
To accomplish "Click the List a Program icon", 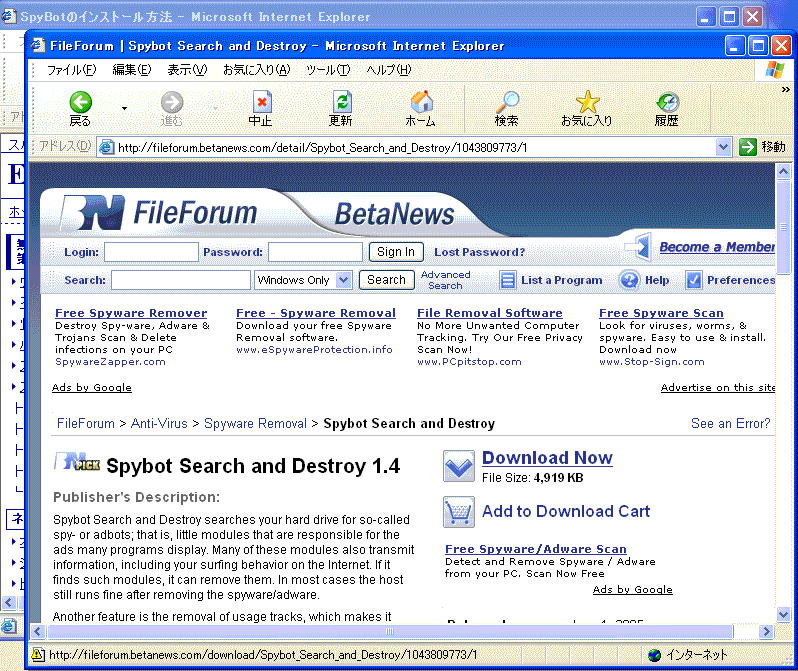I will (x=507, y=280).
